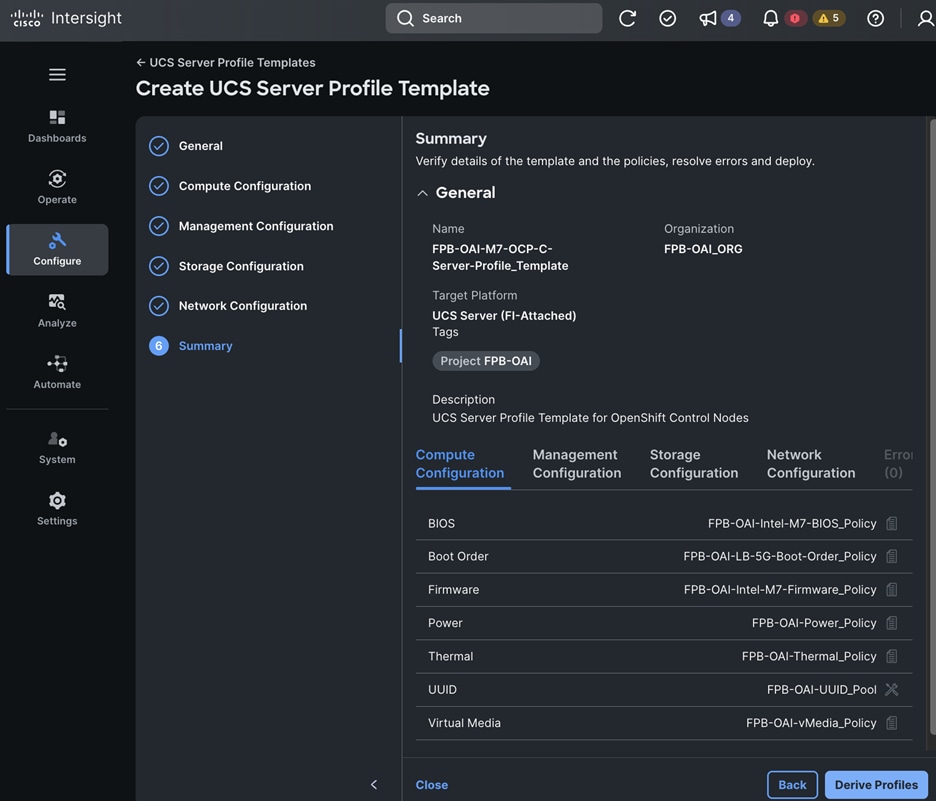Viewport: 936px width, 801px height.
Task: Click the template name FPB-OAI-M7-OCP-C-Server-Profile_Template
Action: (x=500, y=257)
